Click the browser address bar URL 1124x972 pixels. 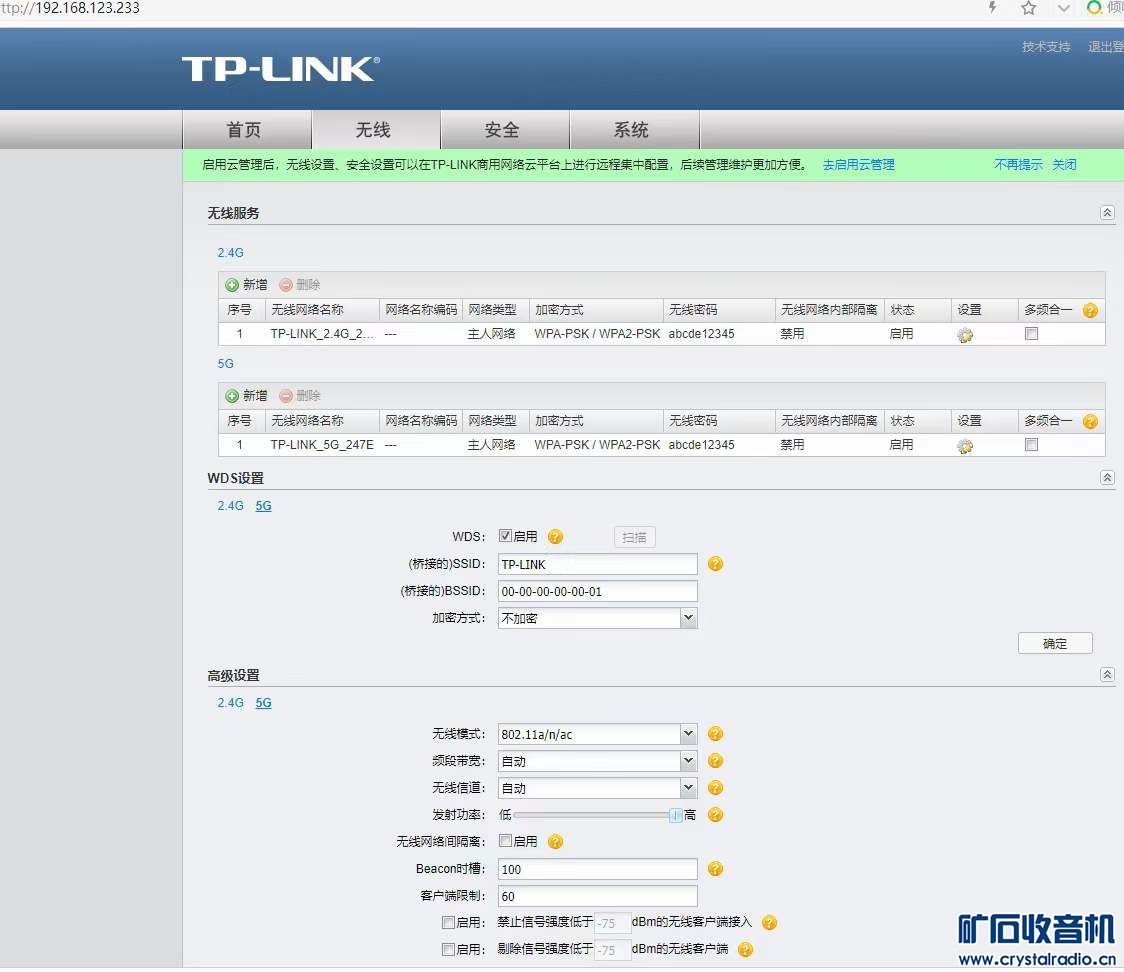[x=70, y=9]
